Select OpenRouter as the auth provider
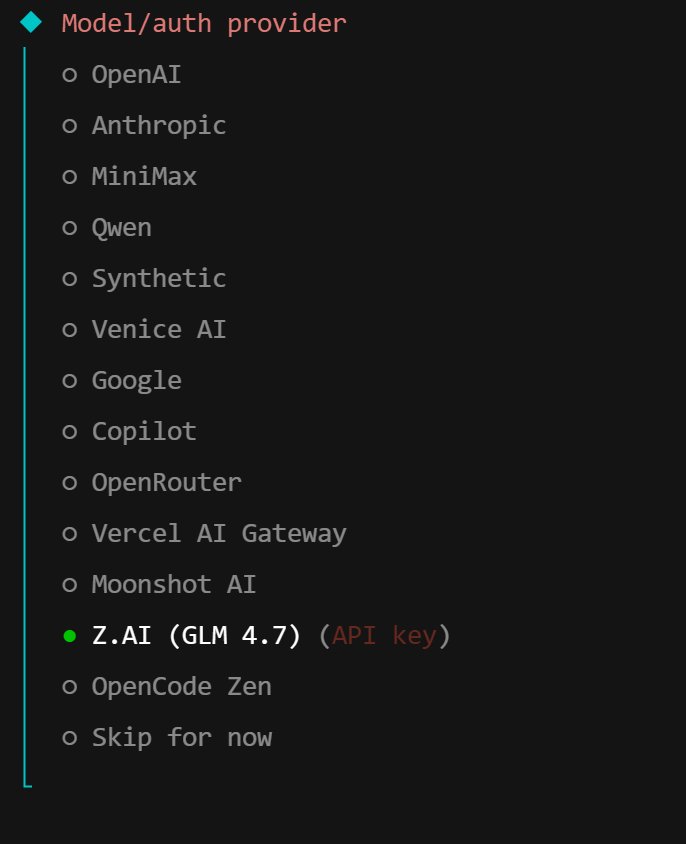Viewport: 686px width, 844px height. tap(166, 482)
